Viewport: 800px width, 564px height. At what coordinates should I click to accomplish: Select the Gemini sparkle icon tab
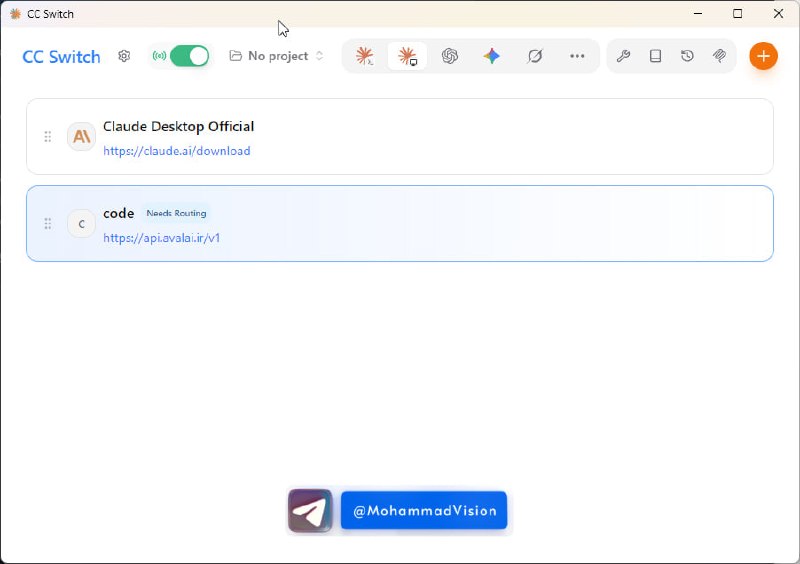coord(492,56)
